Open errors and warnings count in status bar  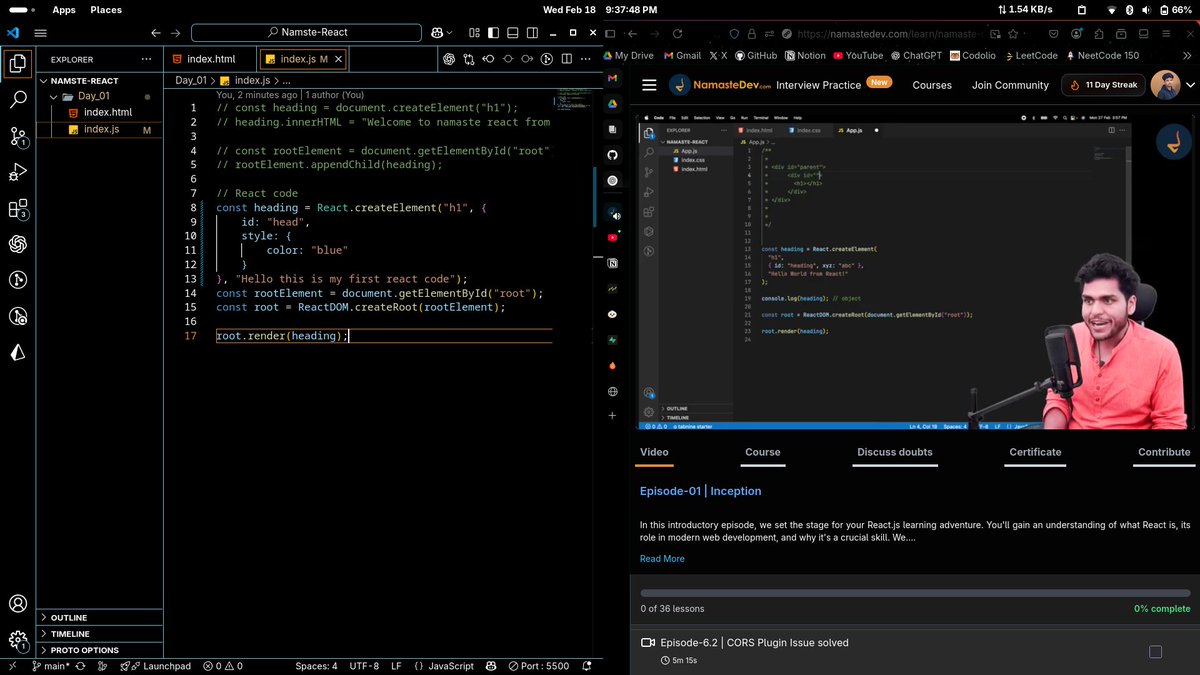point(222,666)
